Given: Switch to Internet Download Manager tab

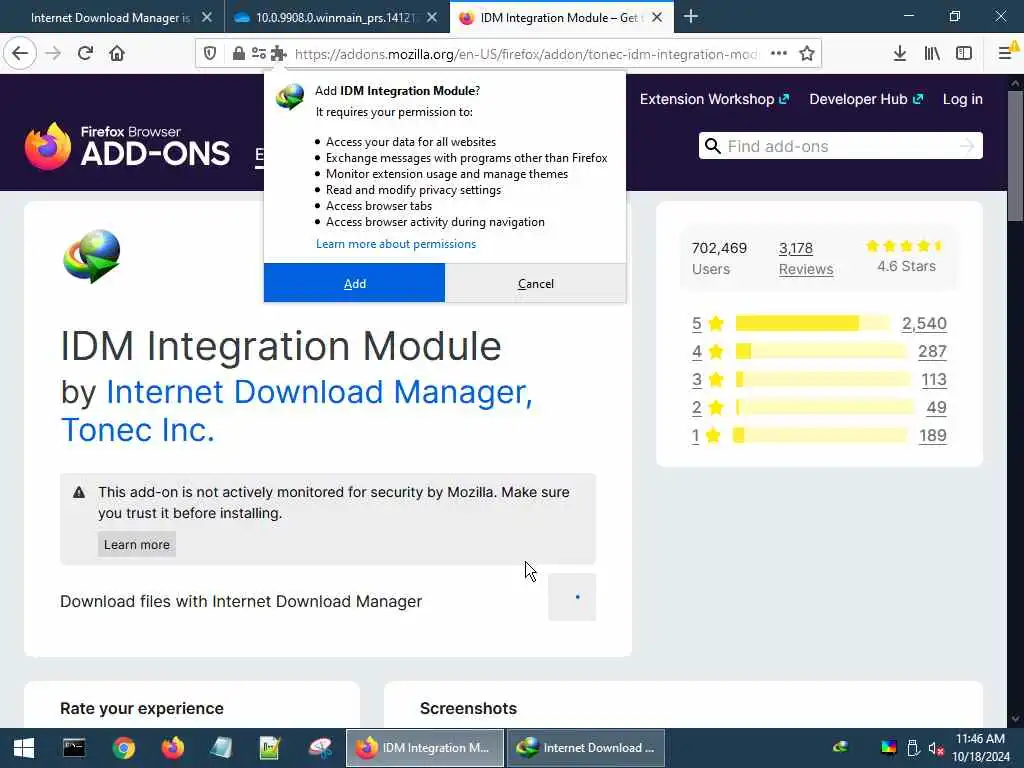Looking at the screenshot, I should pos(111,18).
